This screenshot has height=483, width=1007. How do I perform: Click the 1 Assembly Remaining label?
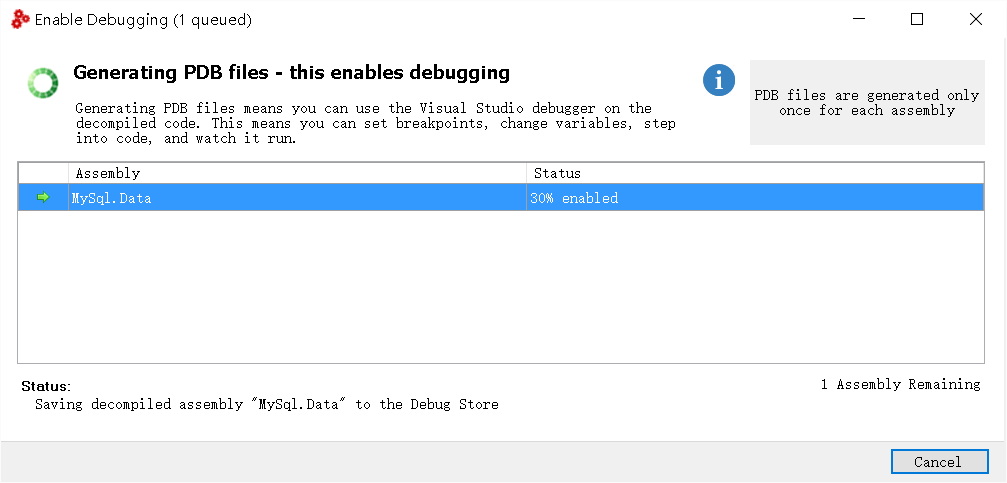tap(900, 384)
